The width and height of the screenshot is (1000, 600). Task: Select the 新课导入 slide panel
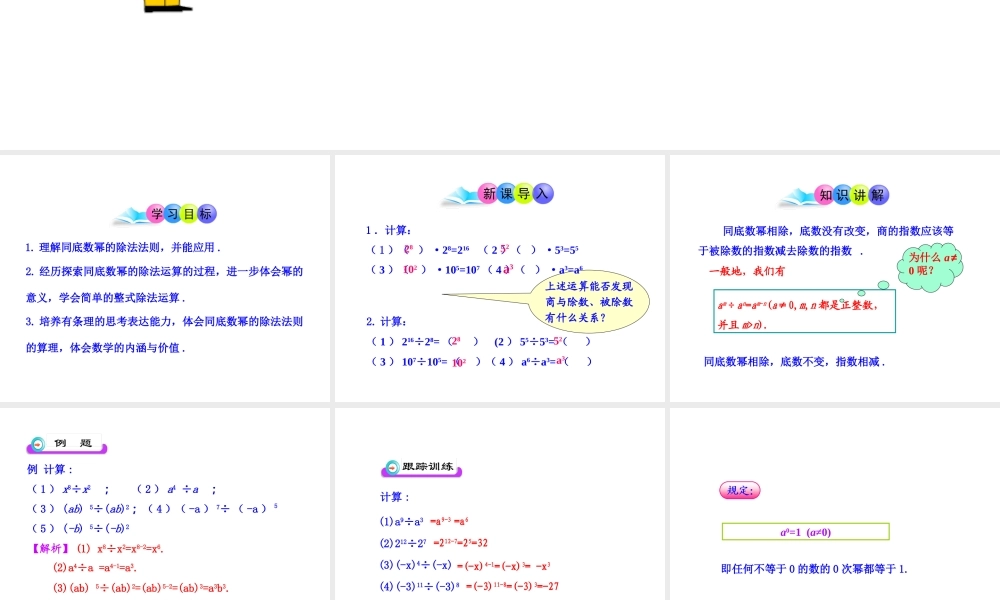pos(500,278)
